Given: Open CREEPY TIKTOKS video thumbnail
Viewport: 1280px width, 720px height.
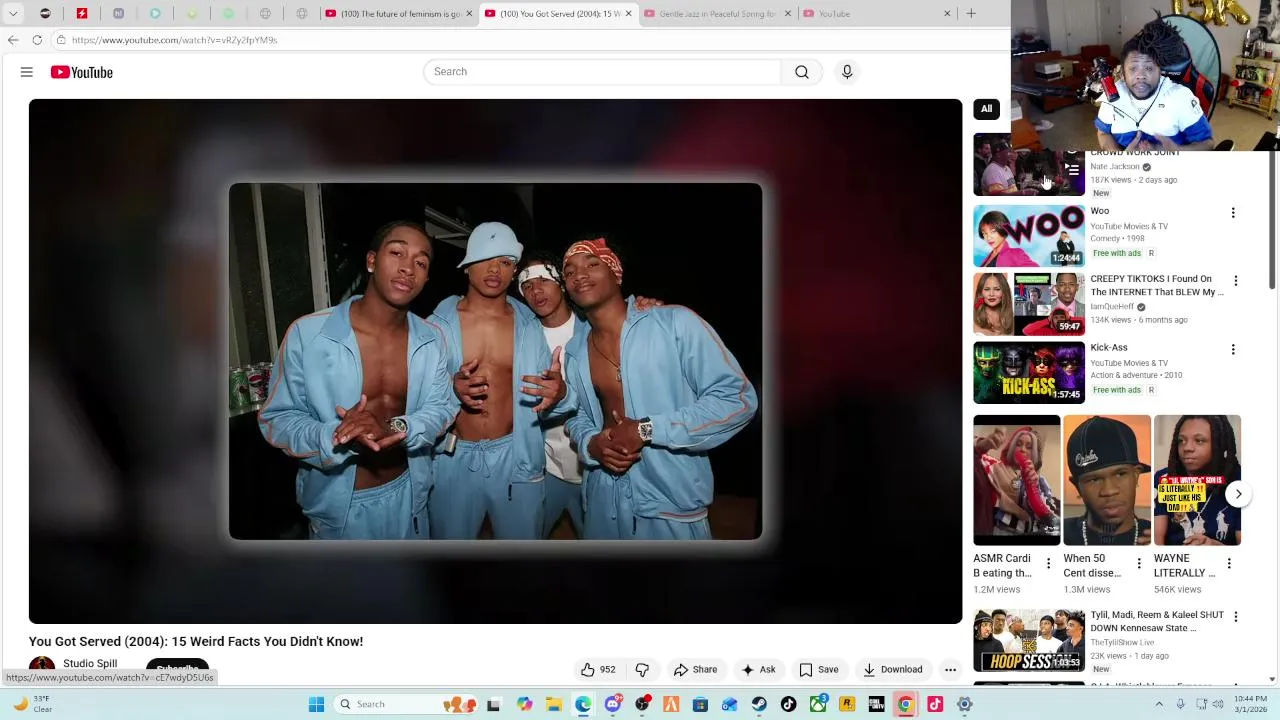Looking at the screenshot, I should click(1029, 304).
